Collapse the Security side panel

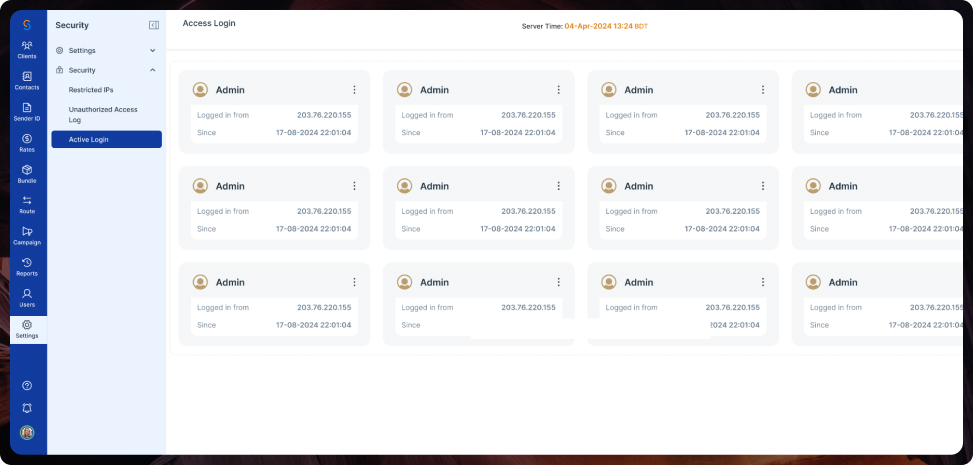tap(154, 25)
